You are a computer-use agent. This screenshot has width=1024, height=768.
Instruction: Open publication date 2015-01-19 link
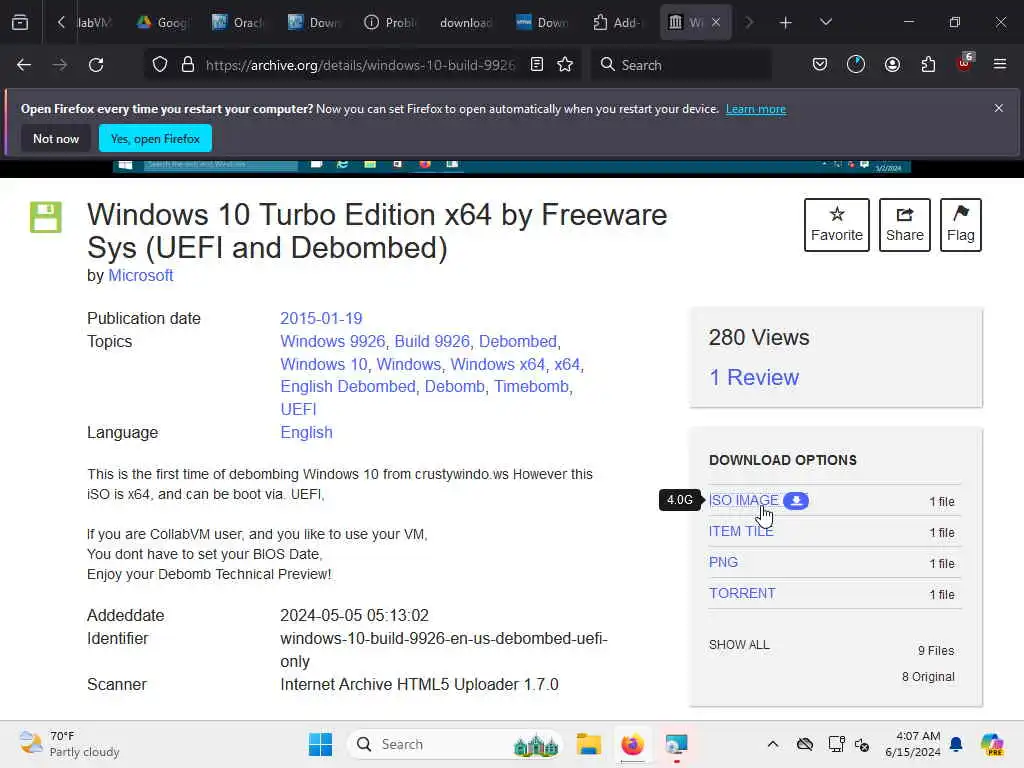pos(321,319)
